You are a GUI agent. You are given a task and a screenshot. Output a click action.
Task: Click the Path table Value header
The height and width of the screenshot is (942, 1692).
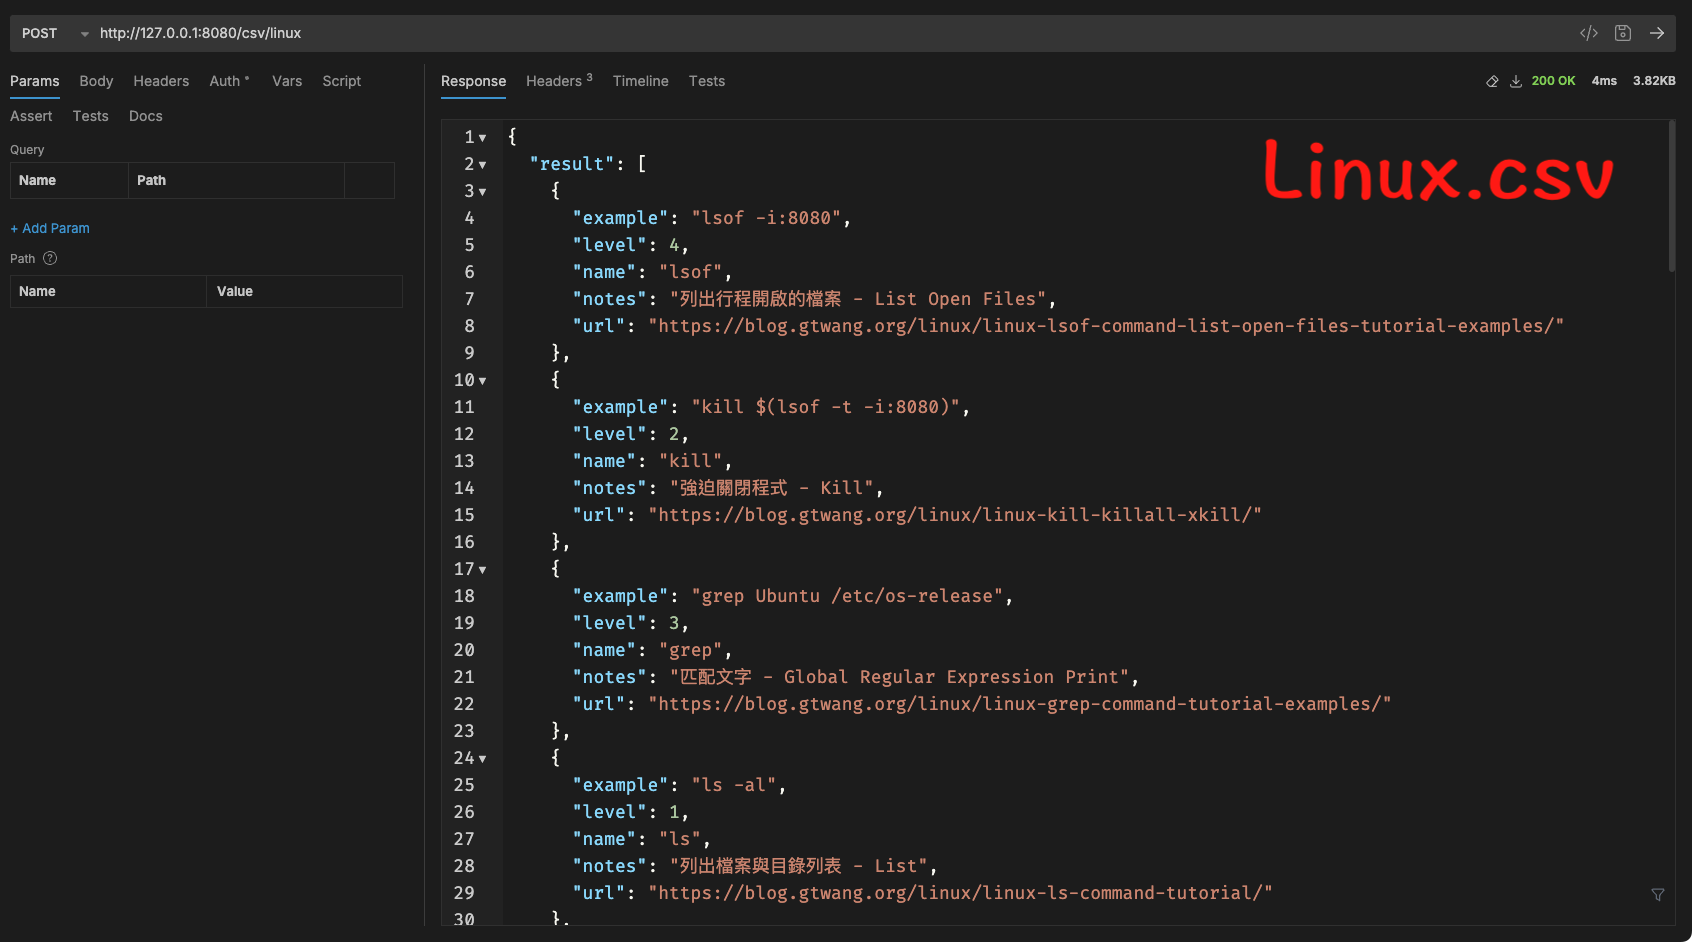coord(304,291)
